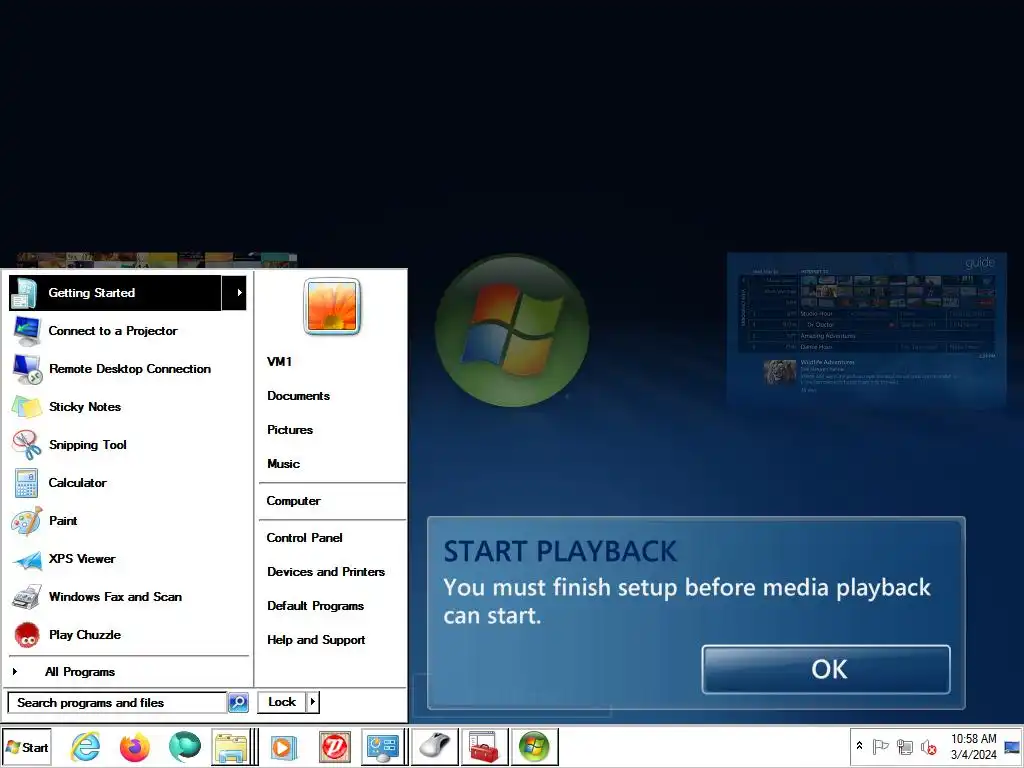Click the red U application taskbar icon
Screen dimensions: 1024x768
(x=335, y=747)
